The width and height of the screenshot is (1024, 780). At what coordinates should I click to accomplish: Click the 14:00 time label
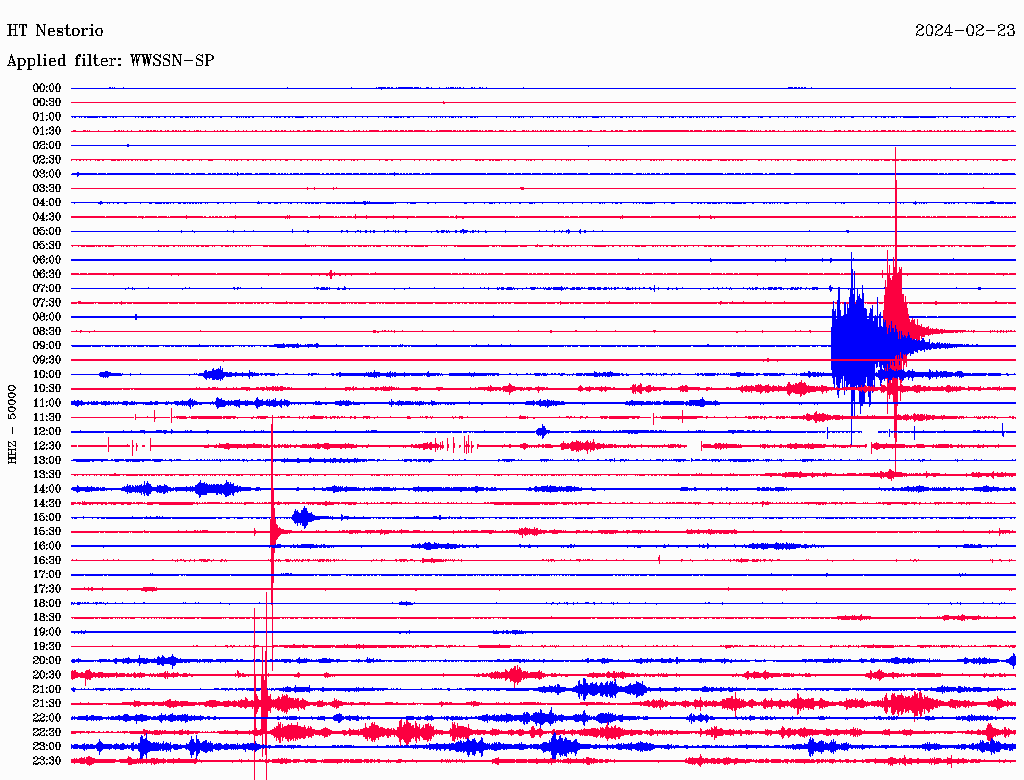pos(47,489)
